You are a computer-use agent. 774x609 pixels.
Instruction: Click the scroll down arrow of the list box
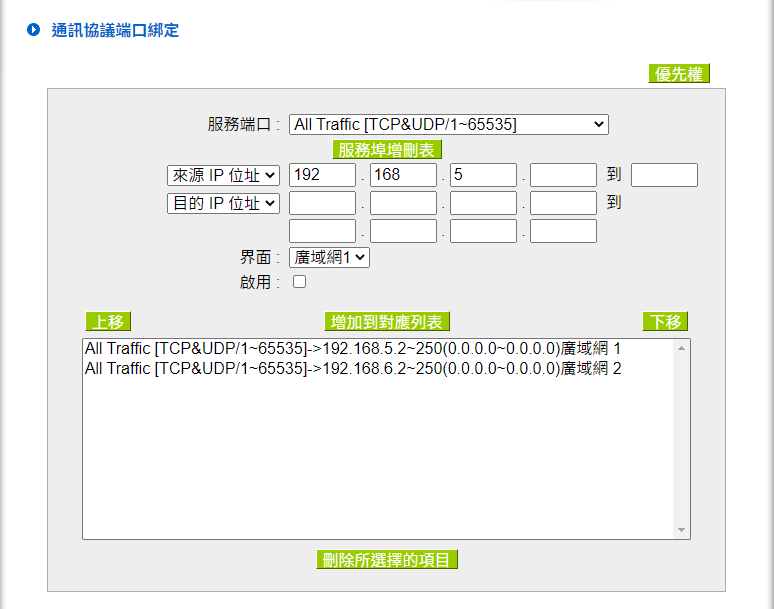[682, 530]
